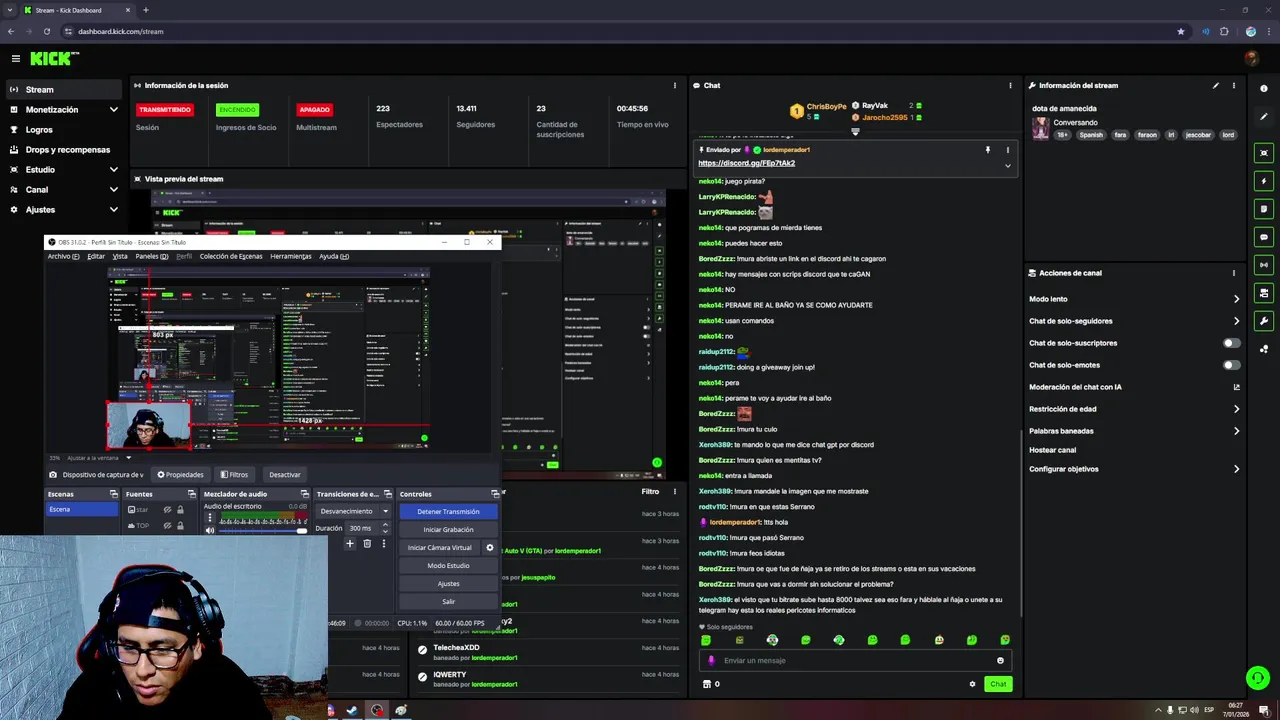
Task: Click the Chrome address bar
Action: tap(620, 31)
